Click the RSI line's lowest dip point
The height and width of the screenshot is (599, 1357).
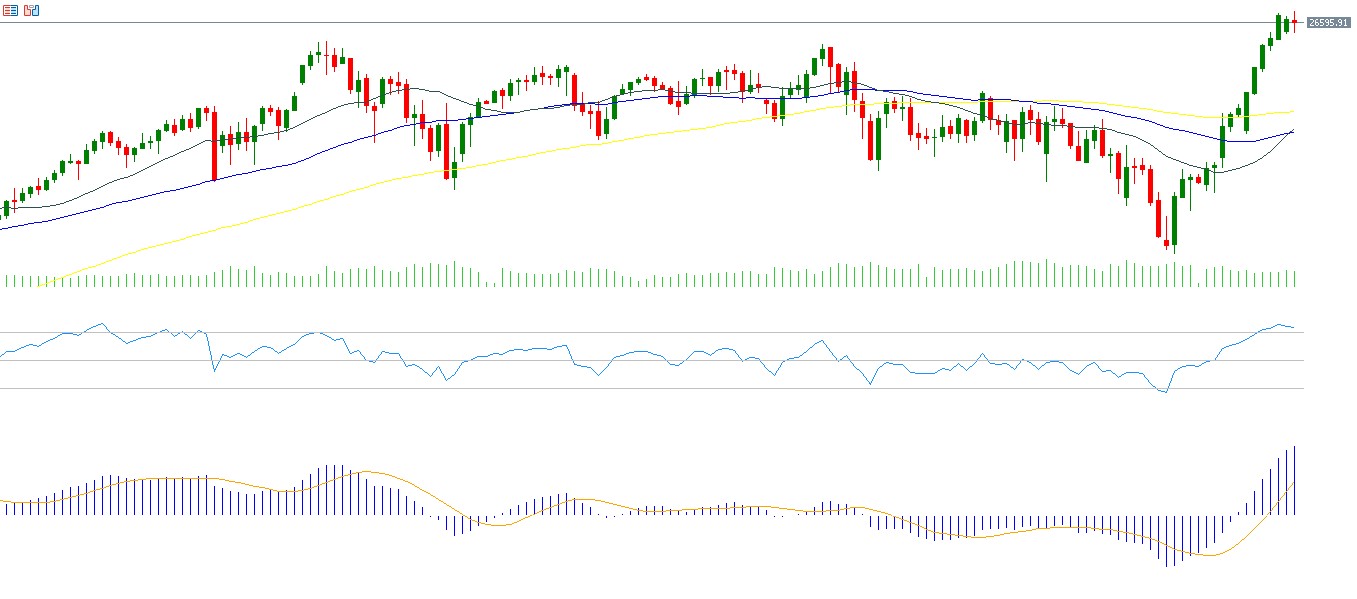[x=1165, y=392]
